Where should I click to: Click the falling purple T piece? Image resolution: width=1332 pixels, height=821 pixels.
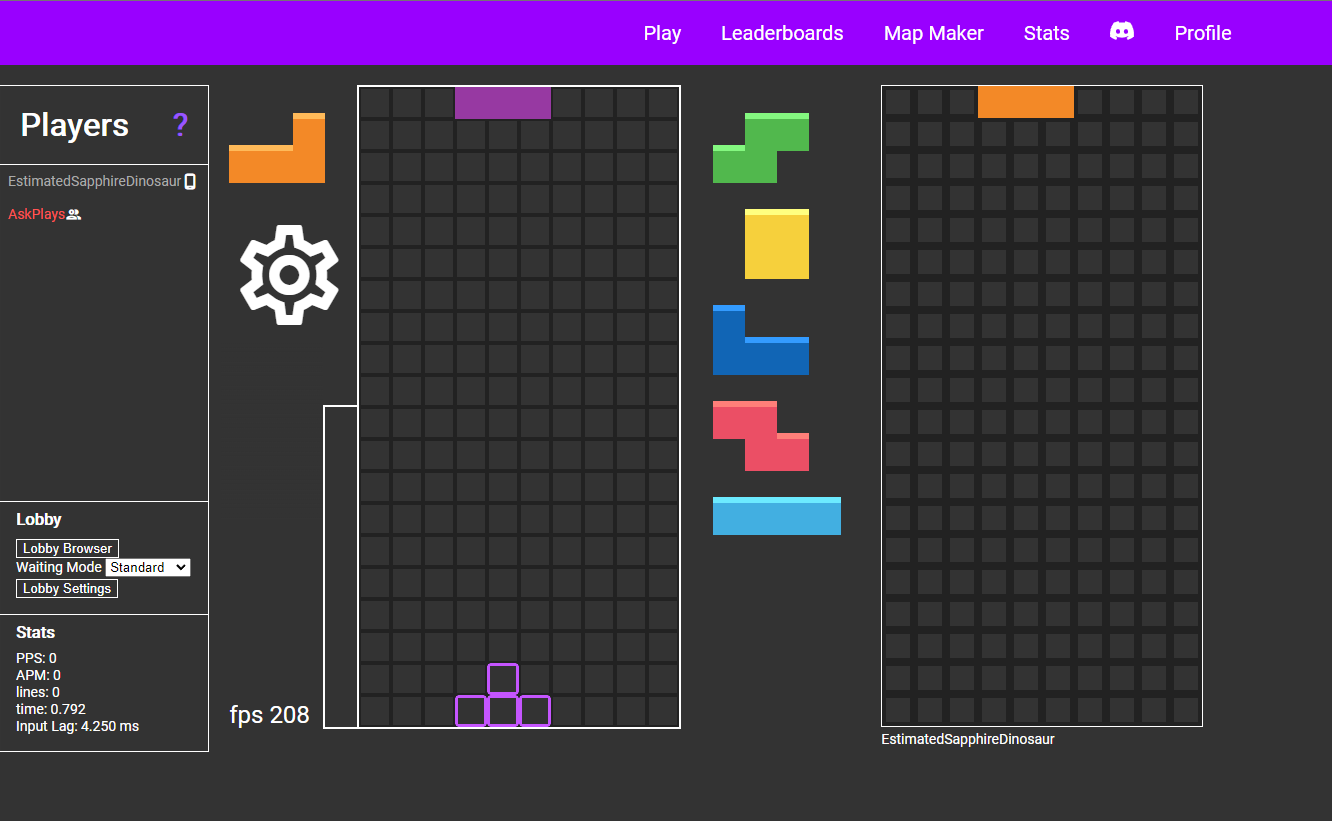(x=503, y=103)
